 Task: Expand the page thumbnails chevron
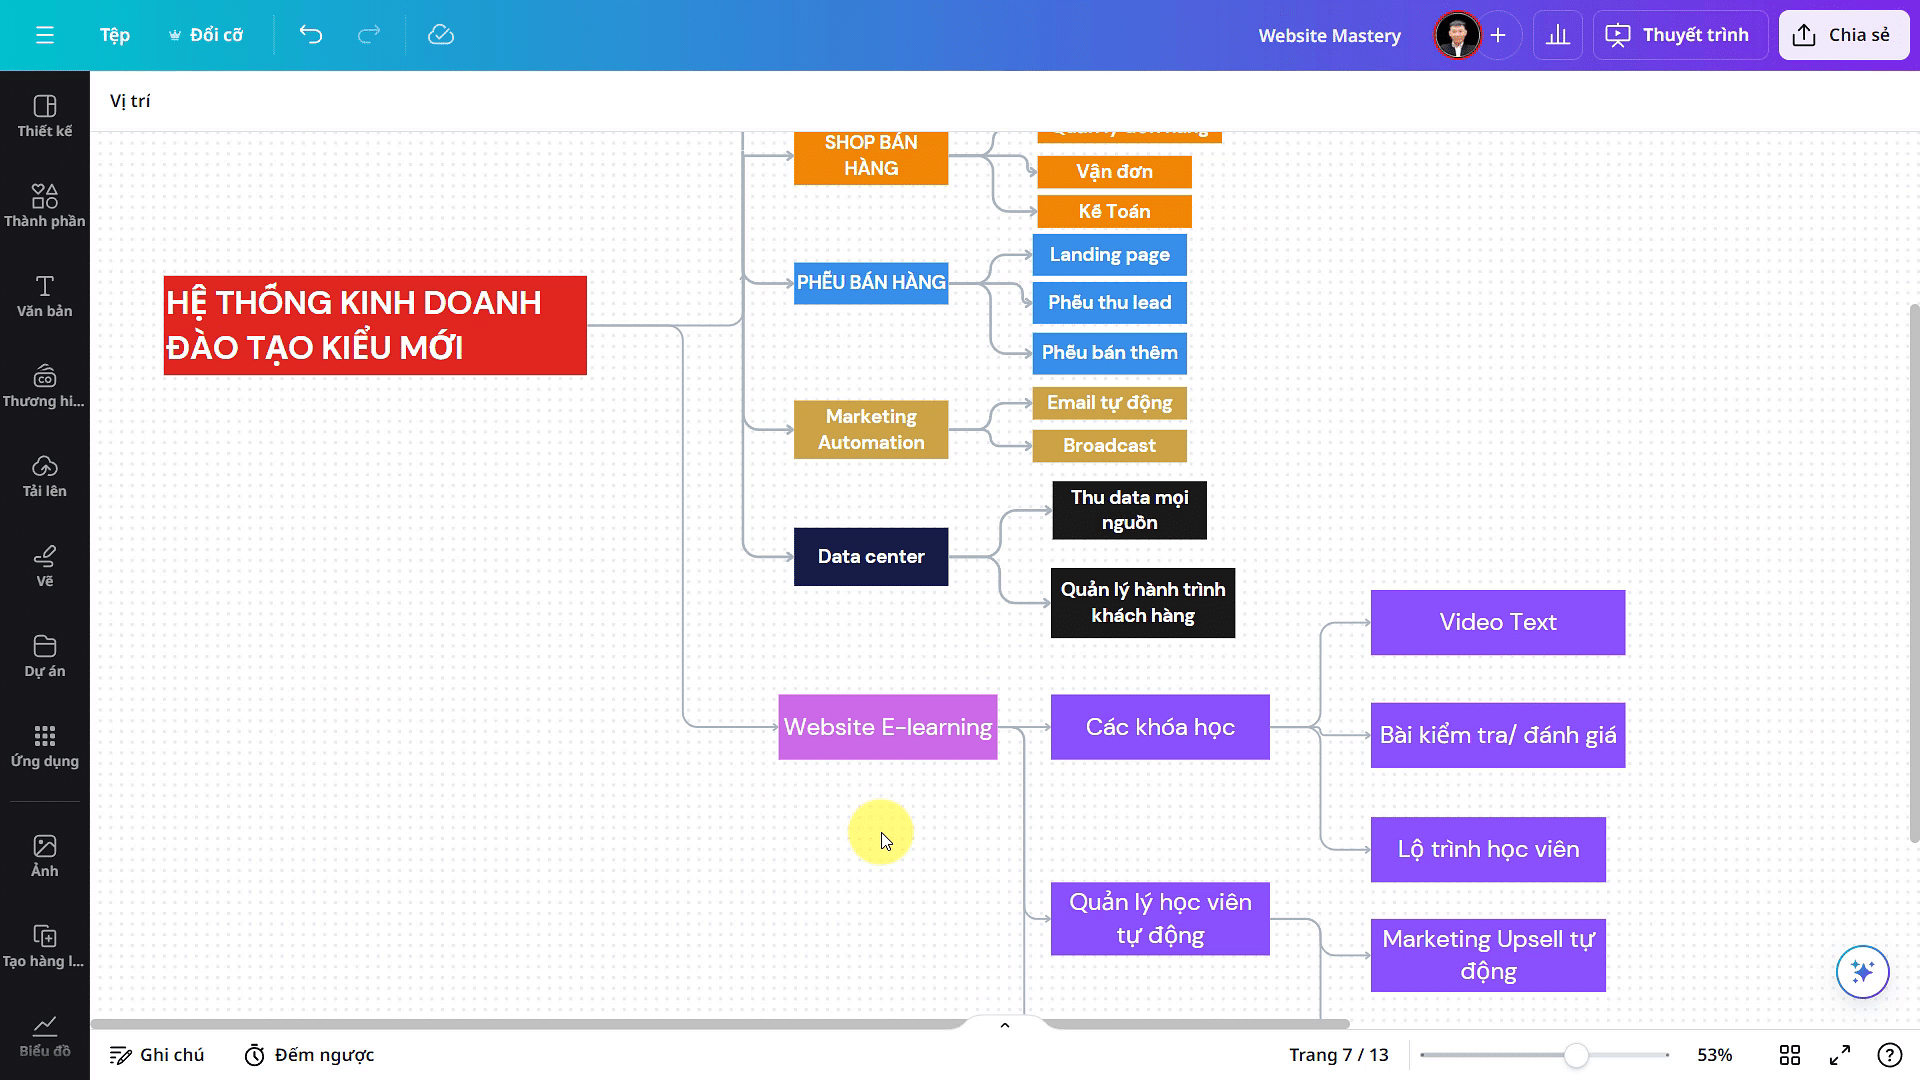1005,1025
